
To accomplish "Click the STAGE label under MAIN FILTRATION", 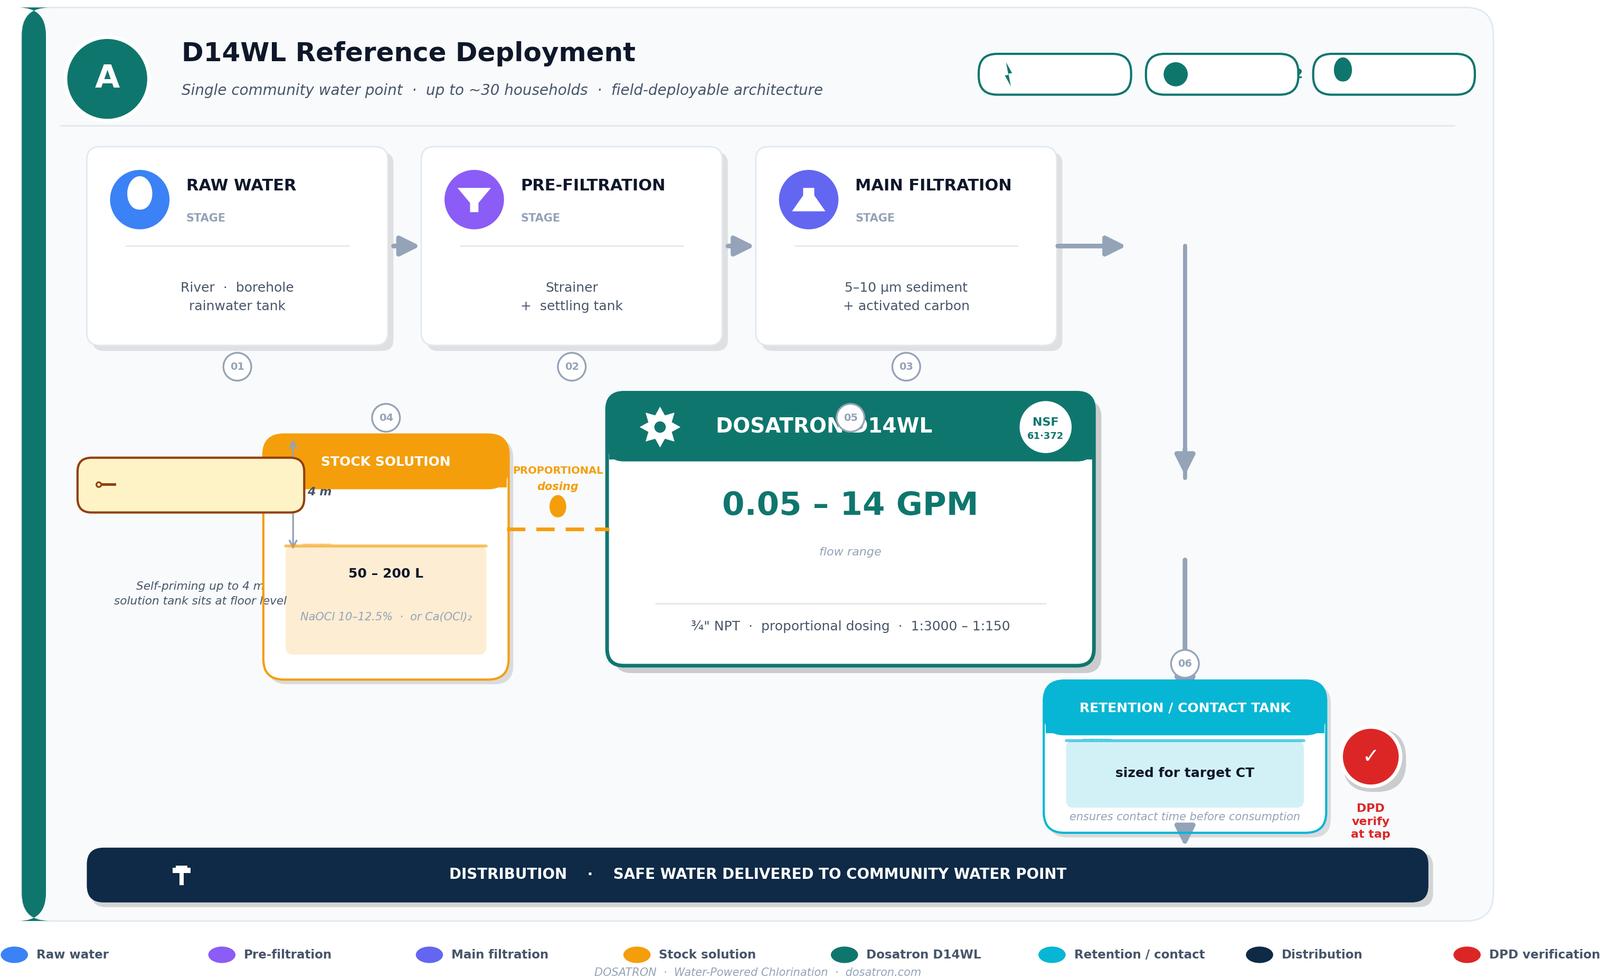I will [875, 218].
